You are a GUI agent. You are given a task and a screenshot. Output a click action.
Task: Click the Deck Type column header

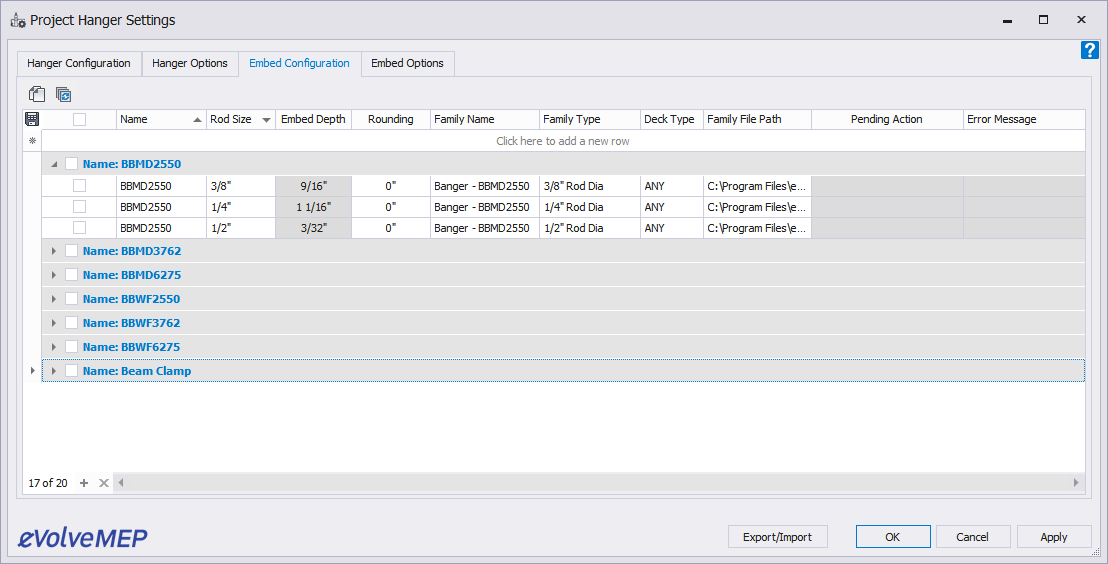(x=672, y=119)
